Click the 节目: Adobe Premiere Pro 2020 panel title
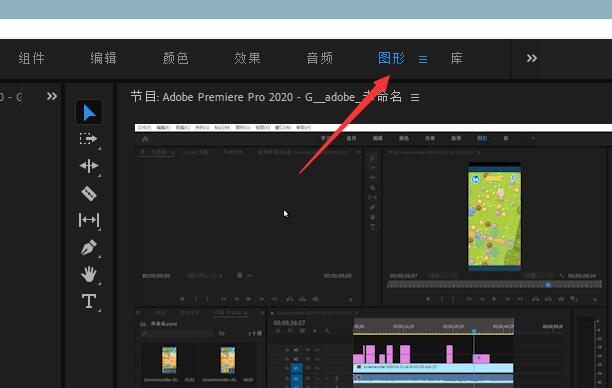612x388 pixels. [x=266, y=96]
